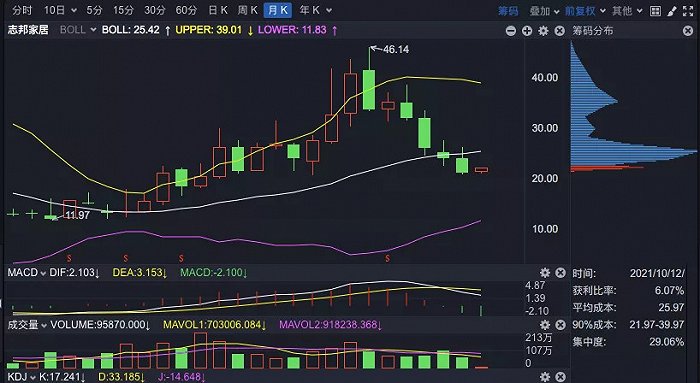The image size is (700, 383).
Task: Toggle fullscreen expand icon at top right
Action: click(688, 11)
